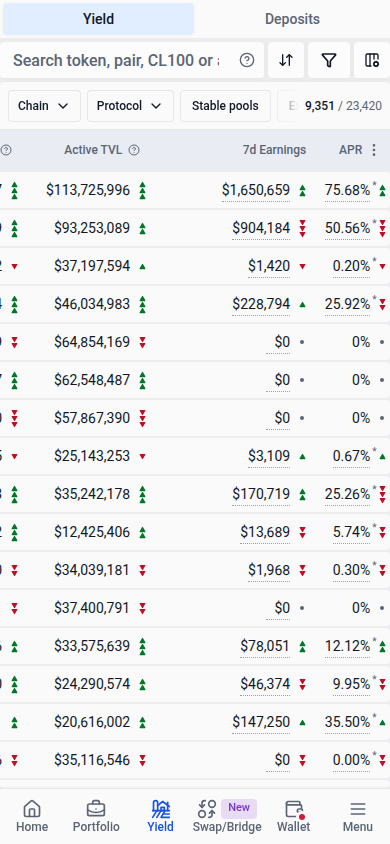The width and height of the screenshot is (390, 844).
Task: Expand the Chain dropdown
Action: tap(44, 106)
